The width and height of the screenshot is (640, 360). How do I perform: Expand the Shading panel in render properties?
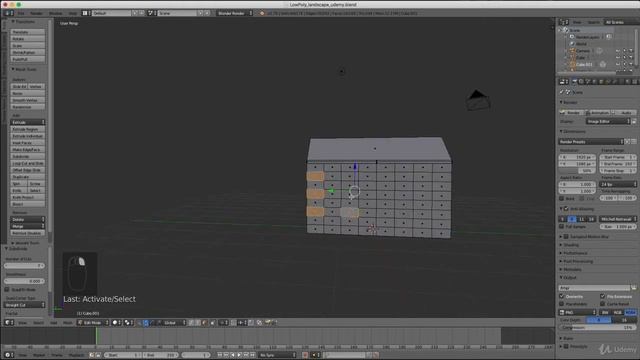(x=570, y=245)
